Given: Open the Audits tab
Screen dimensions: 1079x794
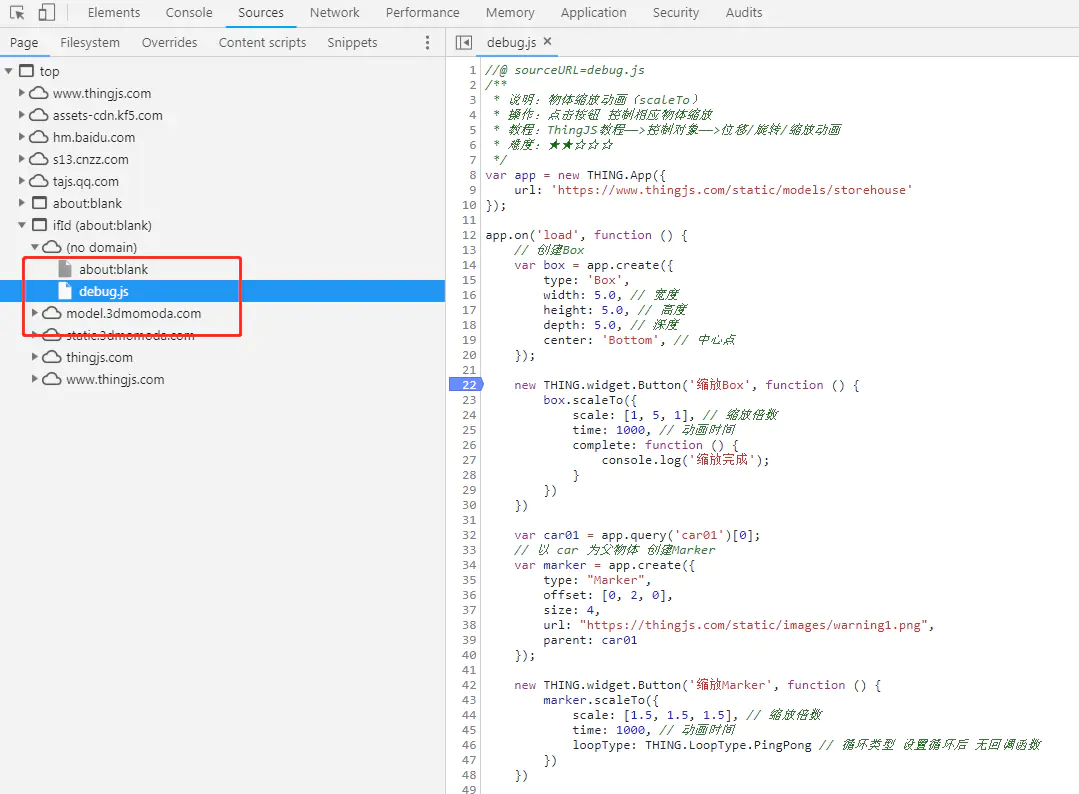Looking at the screenshot, I should pyautogui.click(x=744, y=12).
